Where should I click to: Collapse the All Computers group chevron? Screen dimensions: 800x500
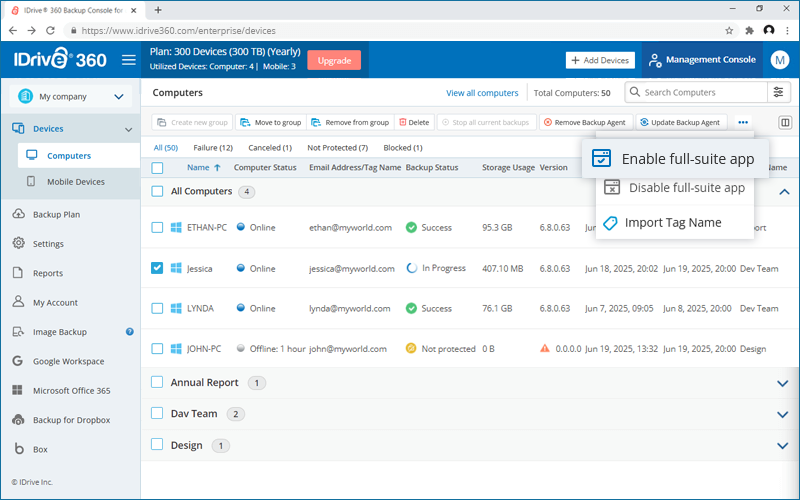784,192
